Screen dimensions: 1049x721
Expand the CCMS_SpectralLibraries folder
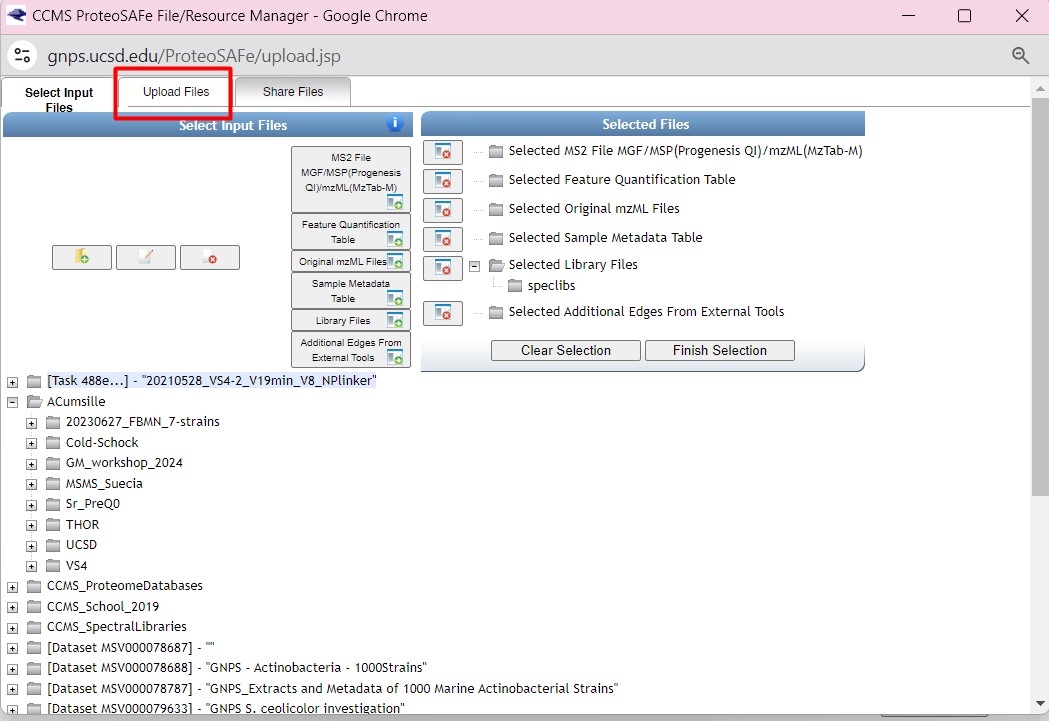click(12, 627)
